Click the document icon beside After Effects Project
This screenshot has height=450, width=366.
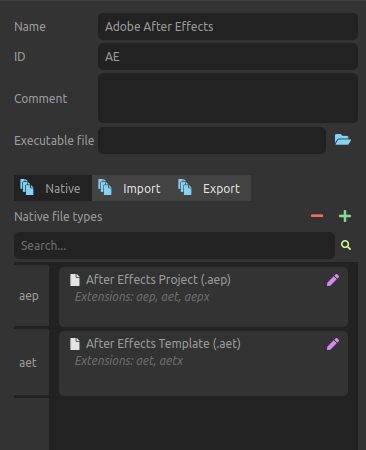point(75,280)
